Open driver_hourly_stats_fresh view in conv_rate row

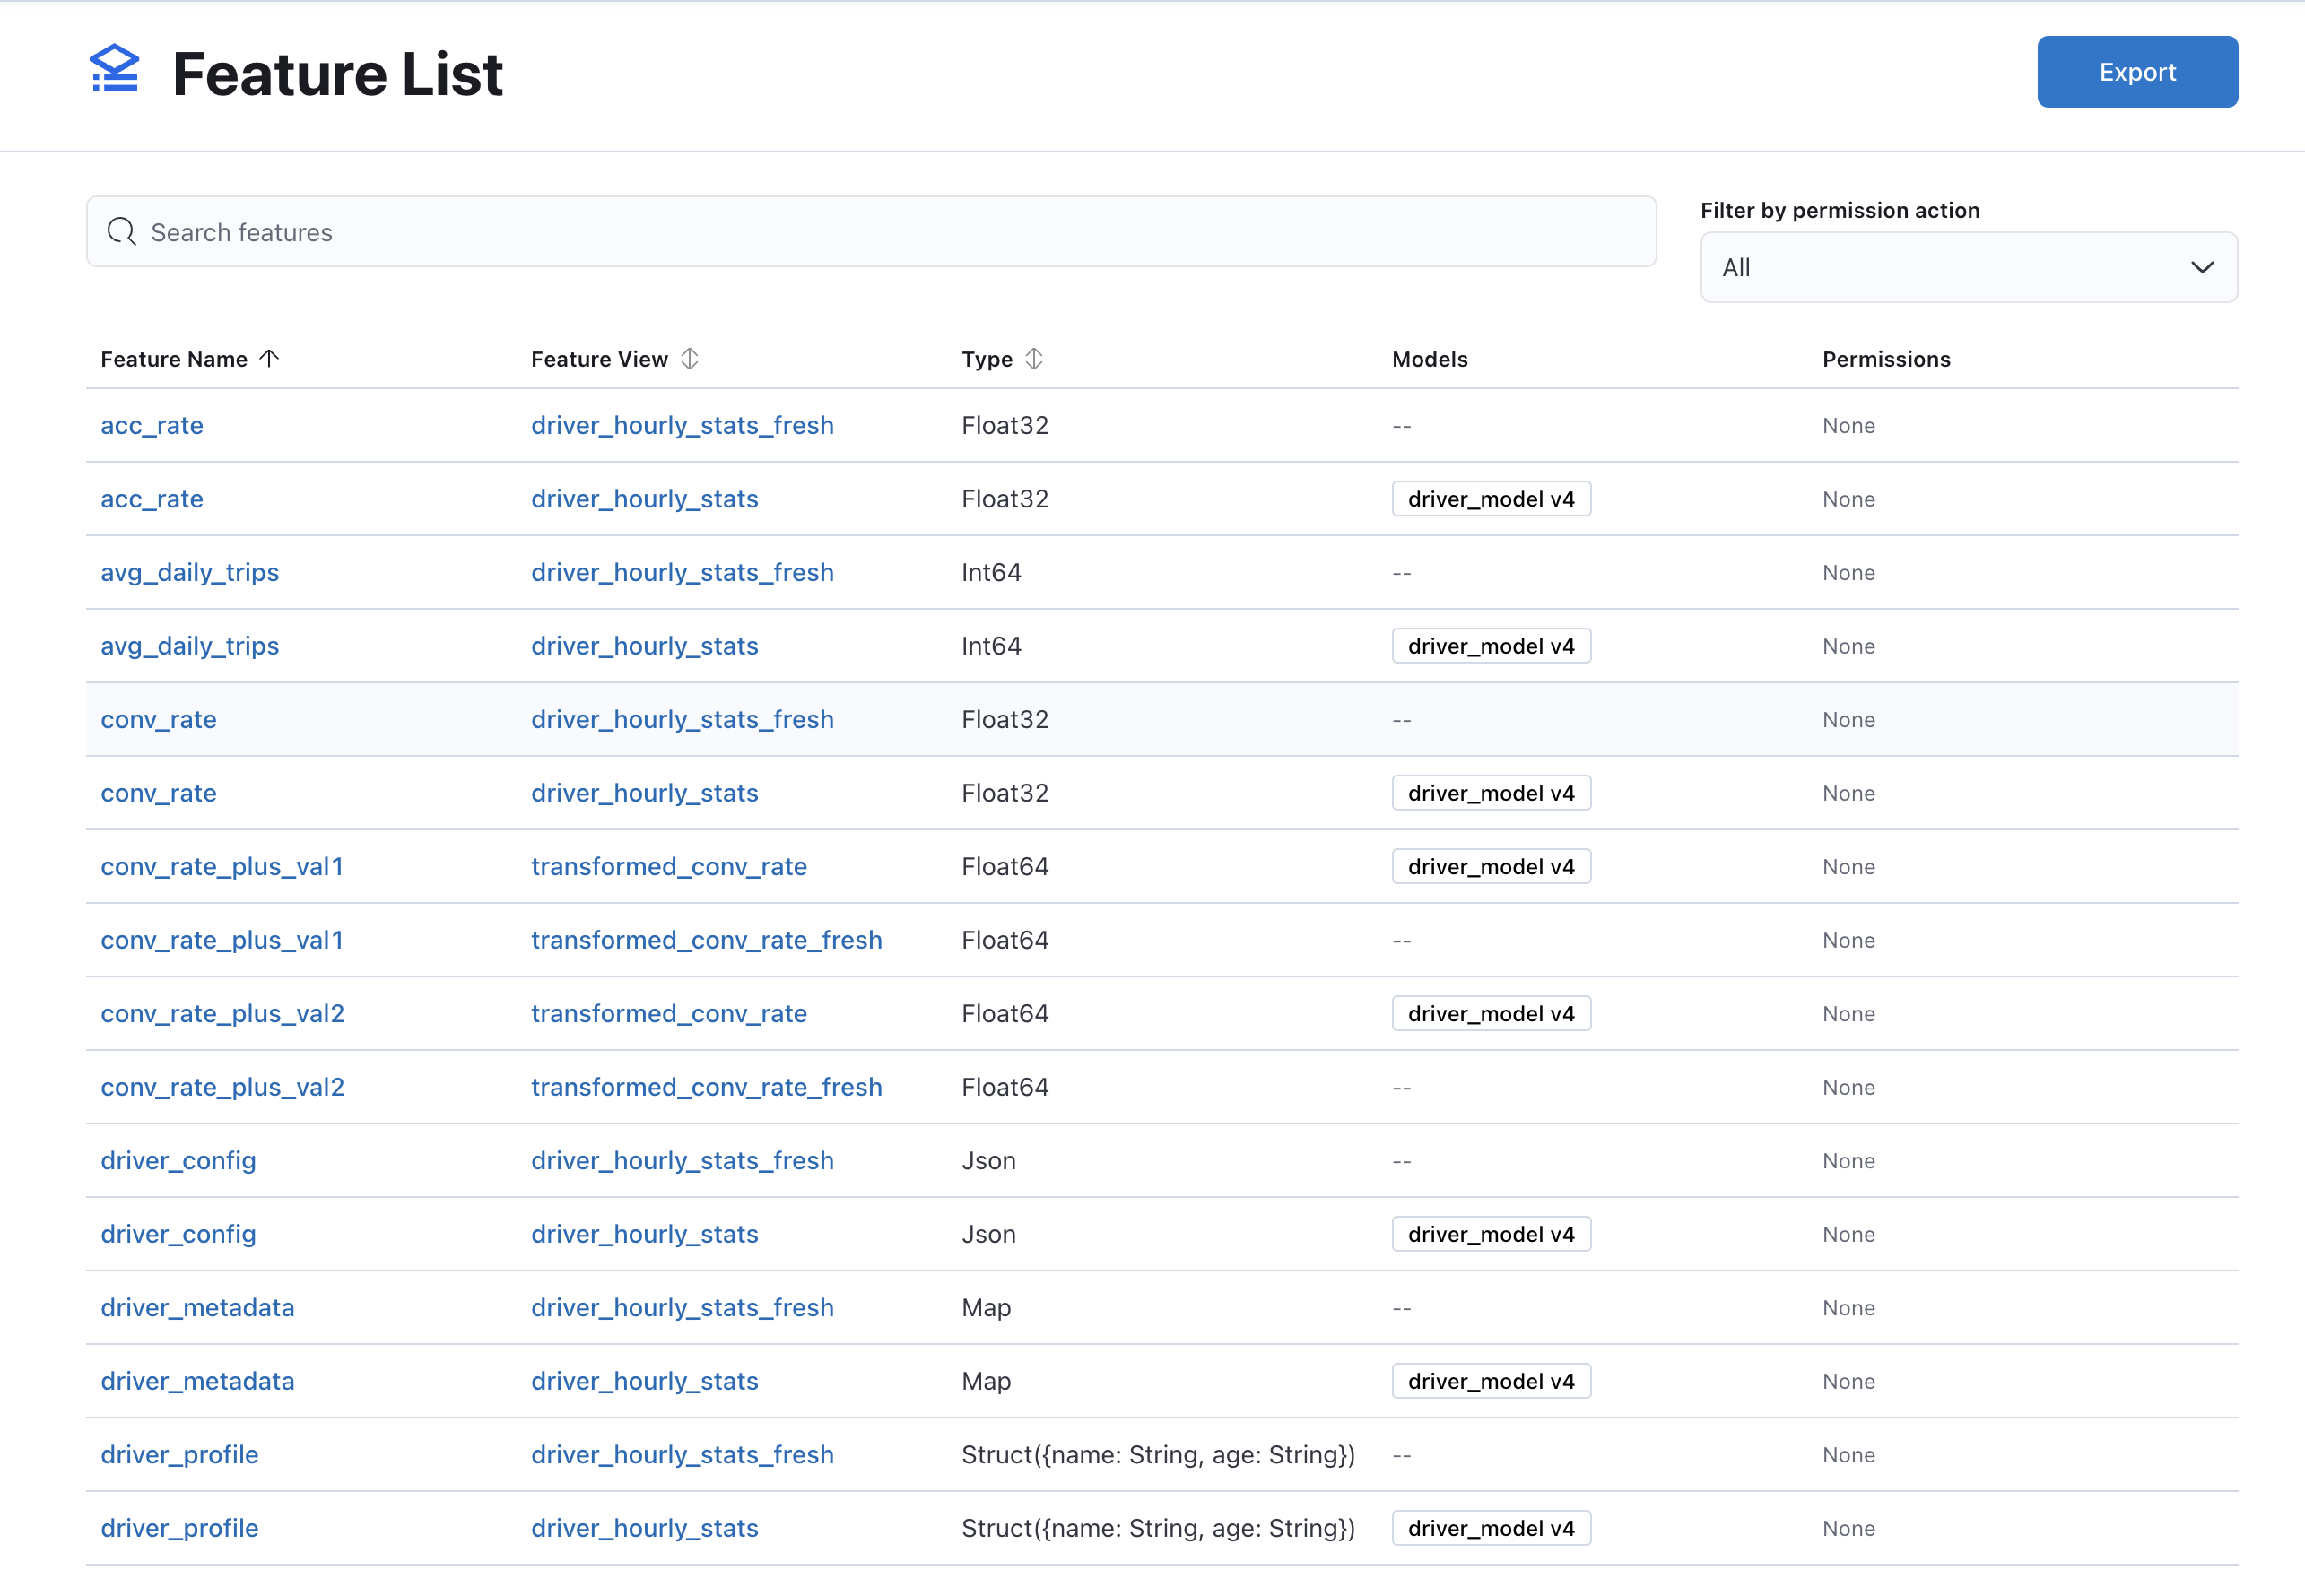click(682, 719)
